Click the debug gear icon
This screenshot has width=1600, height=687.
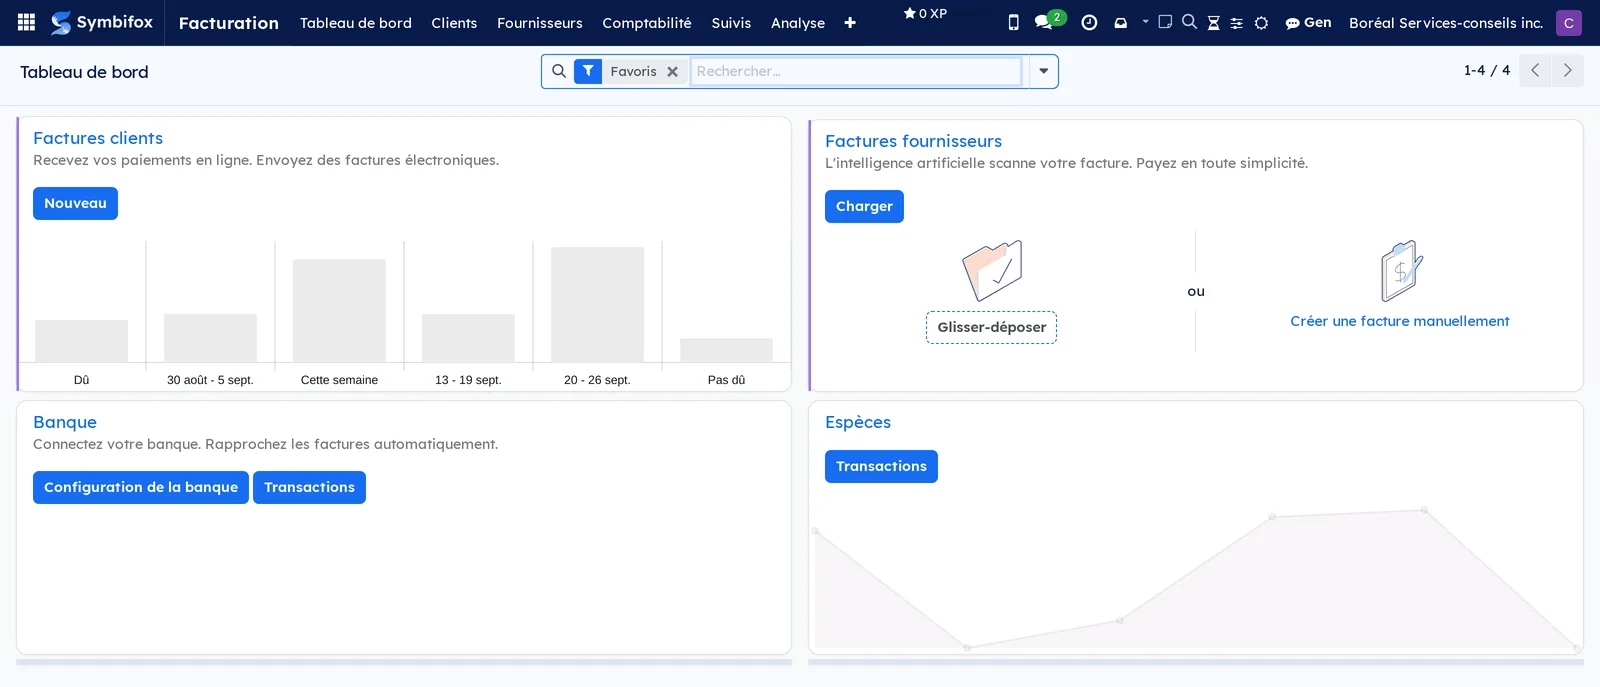click(1261, 23)
